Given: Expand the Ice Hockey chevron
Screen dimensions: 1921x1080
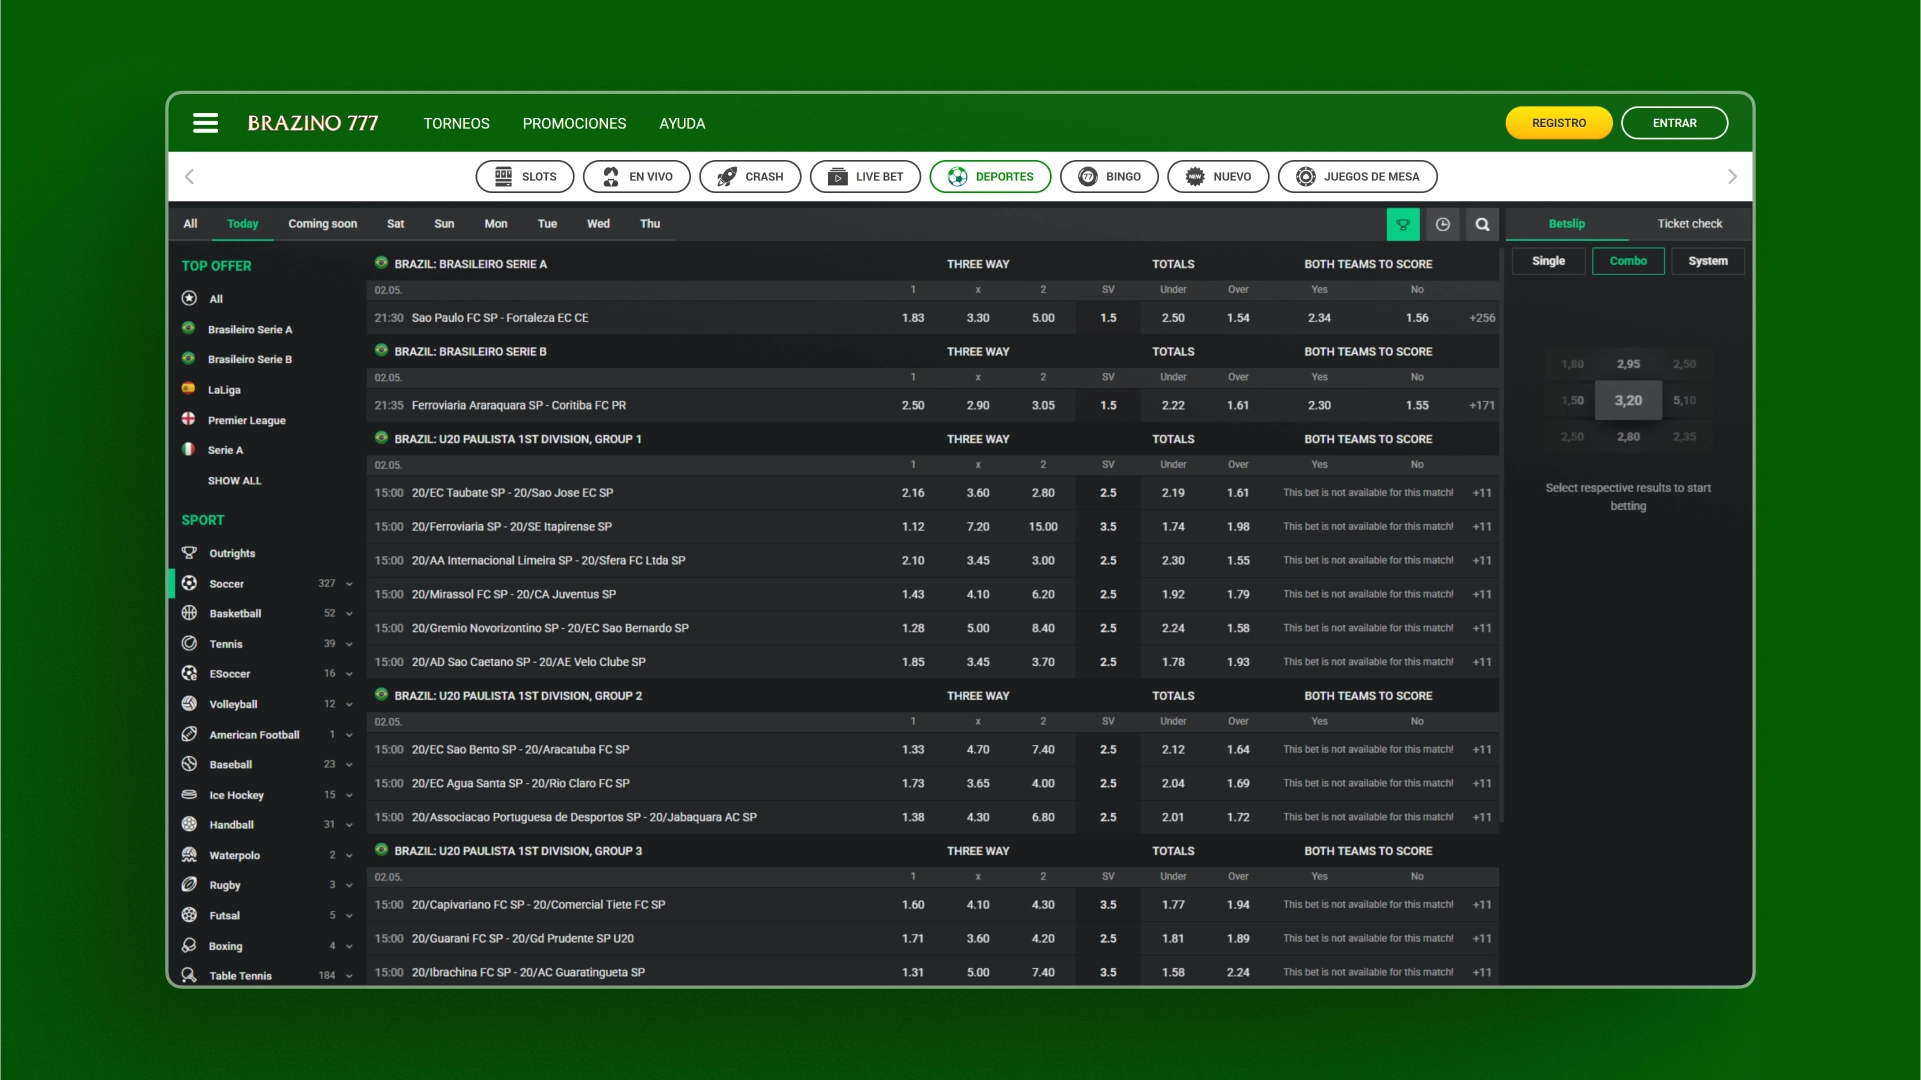Looking at the screenshot, I should coord(349,796).
